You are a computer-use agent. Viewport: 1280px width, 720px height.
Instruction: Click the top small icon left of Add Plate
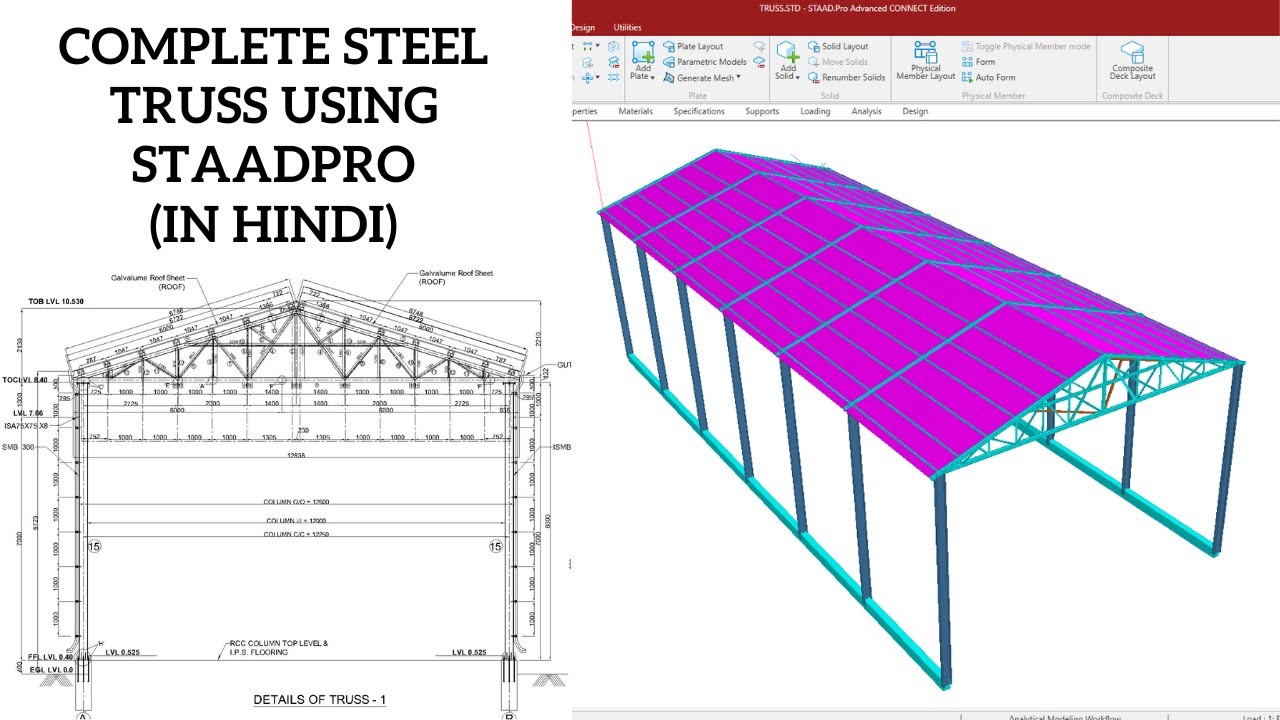coord(614,47)
